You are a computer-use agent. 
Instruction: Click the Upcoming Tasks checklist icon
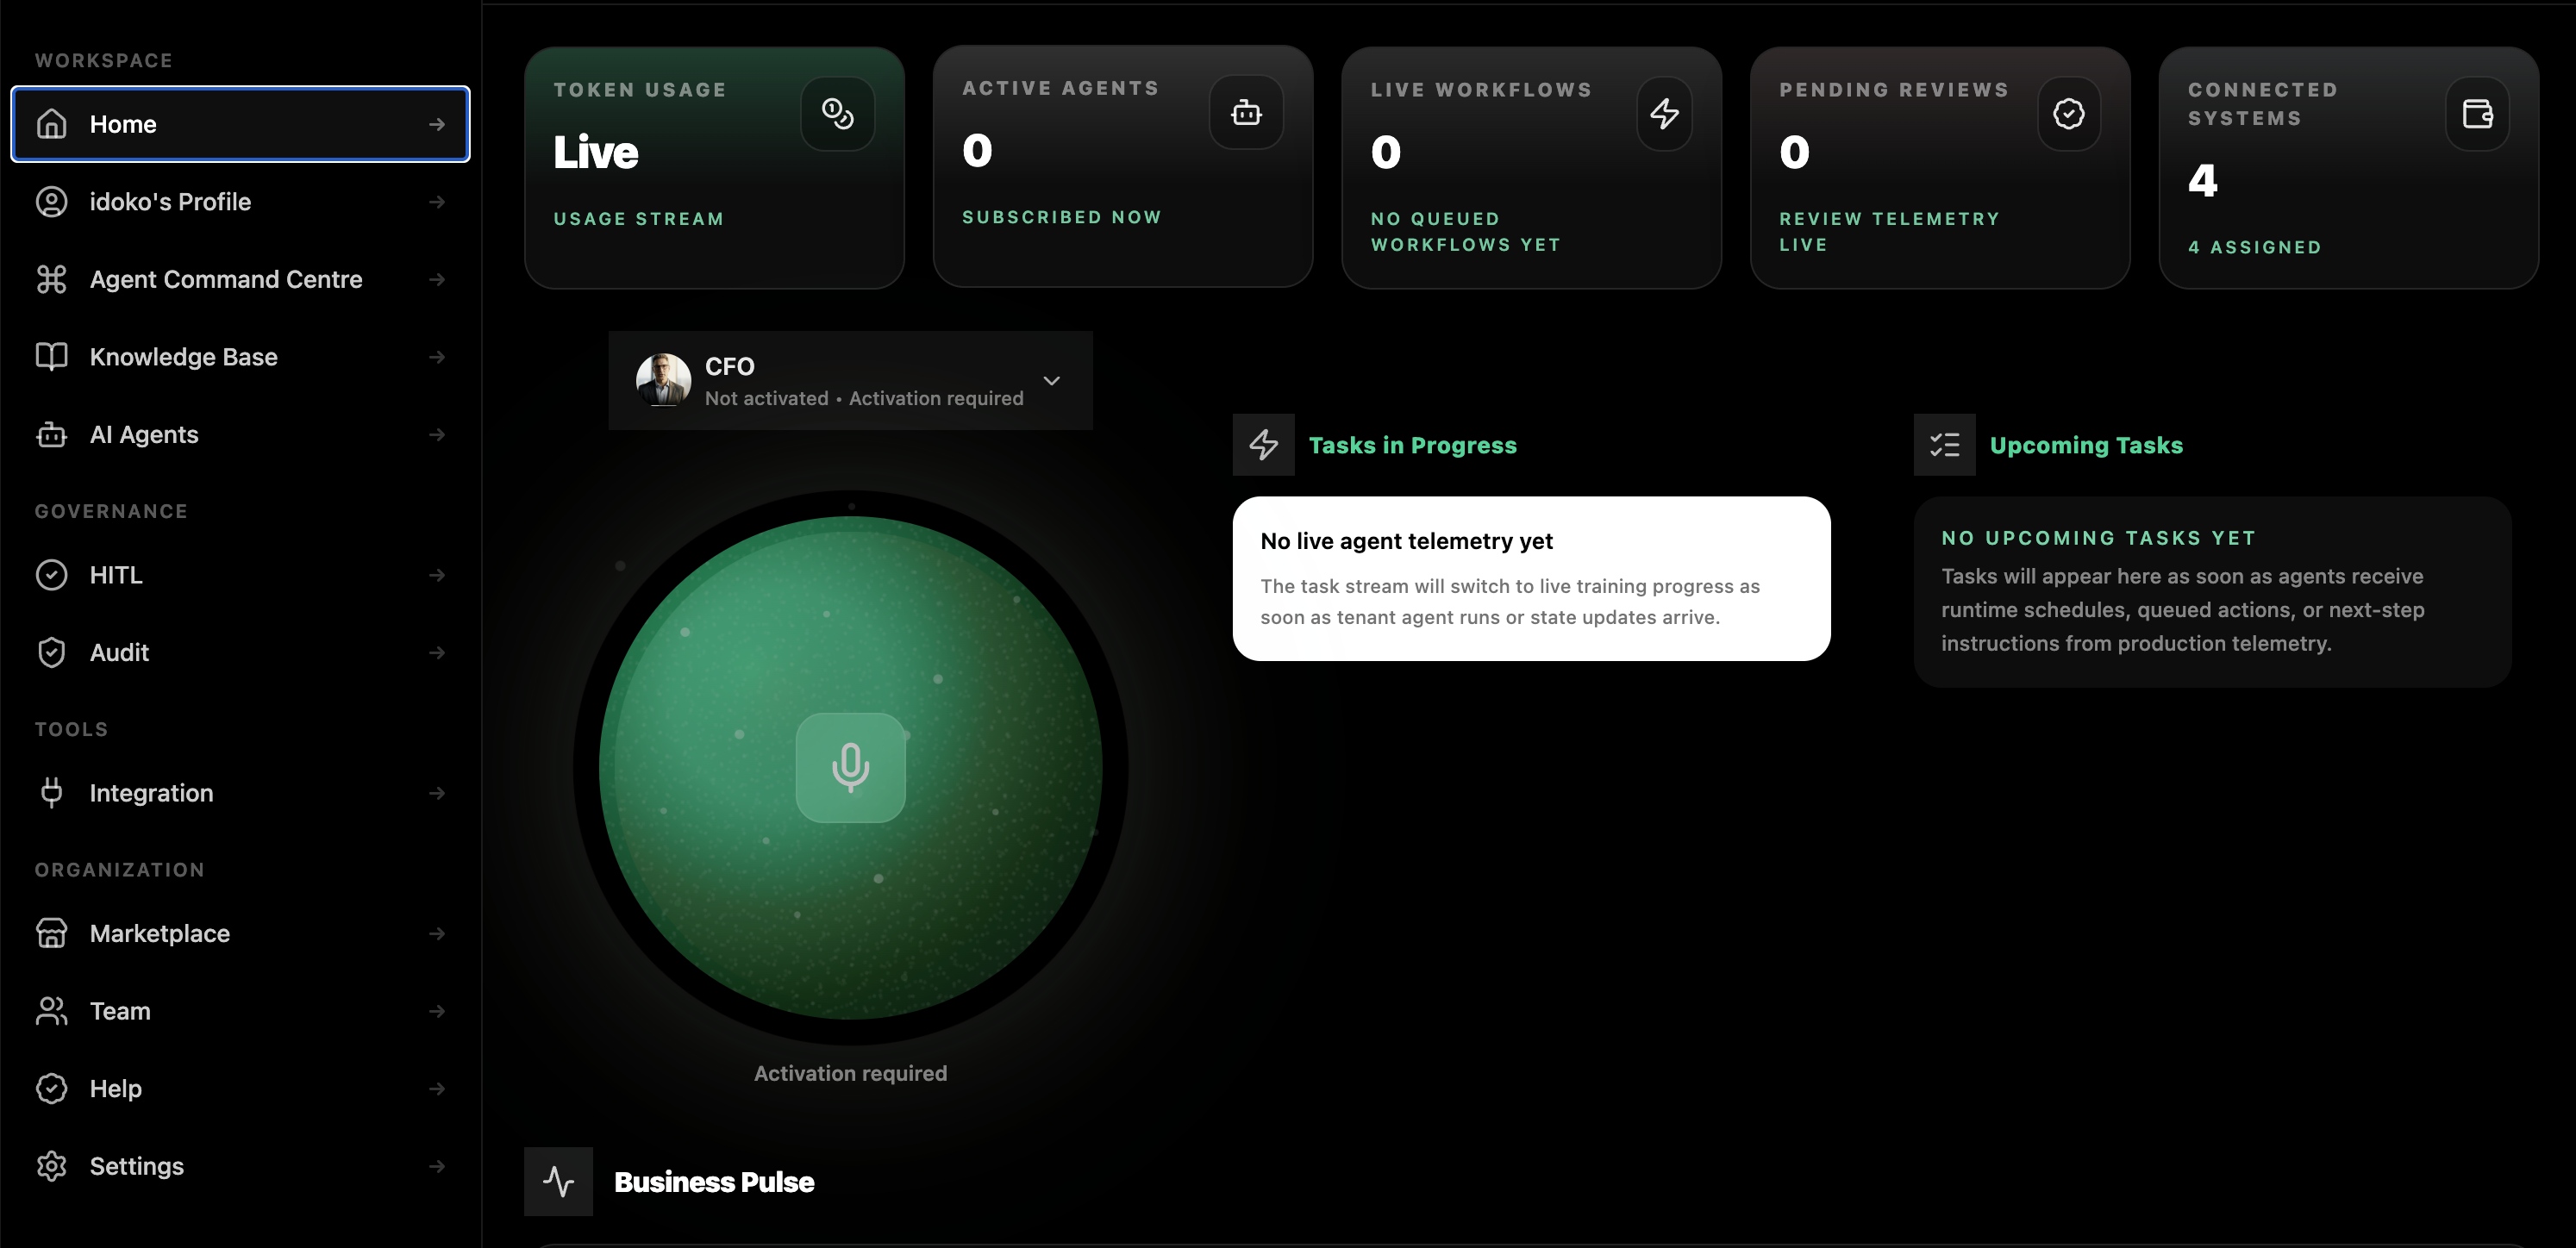[1944, 445]
